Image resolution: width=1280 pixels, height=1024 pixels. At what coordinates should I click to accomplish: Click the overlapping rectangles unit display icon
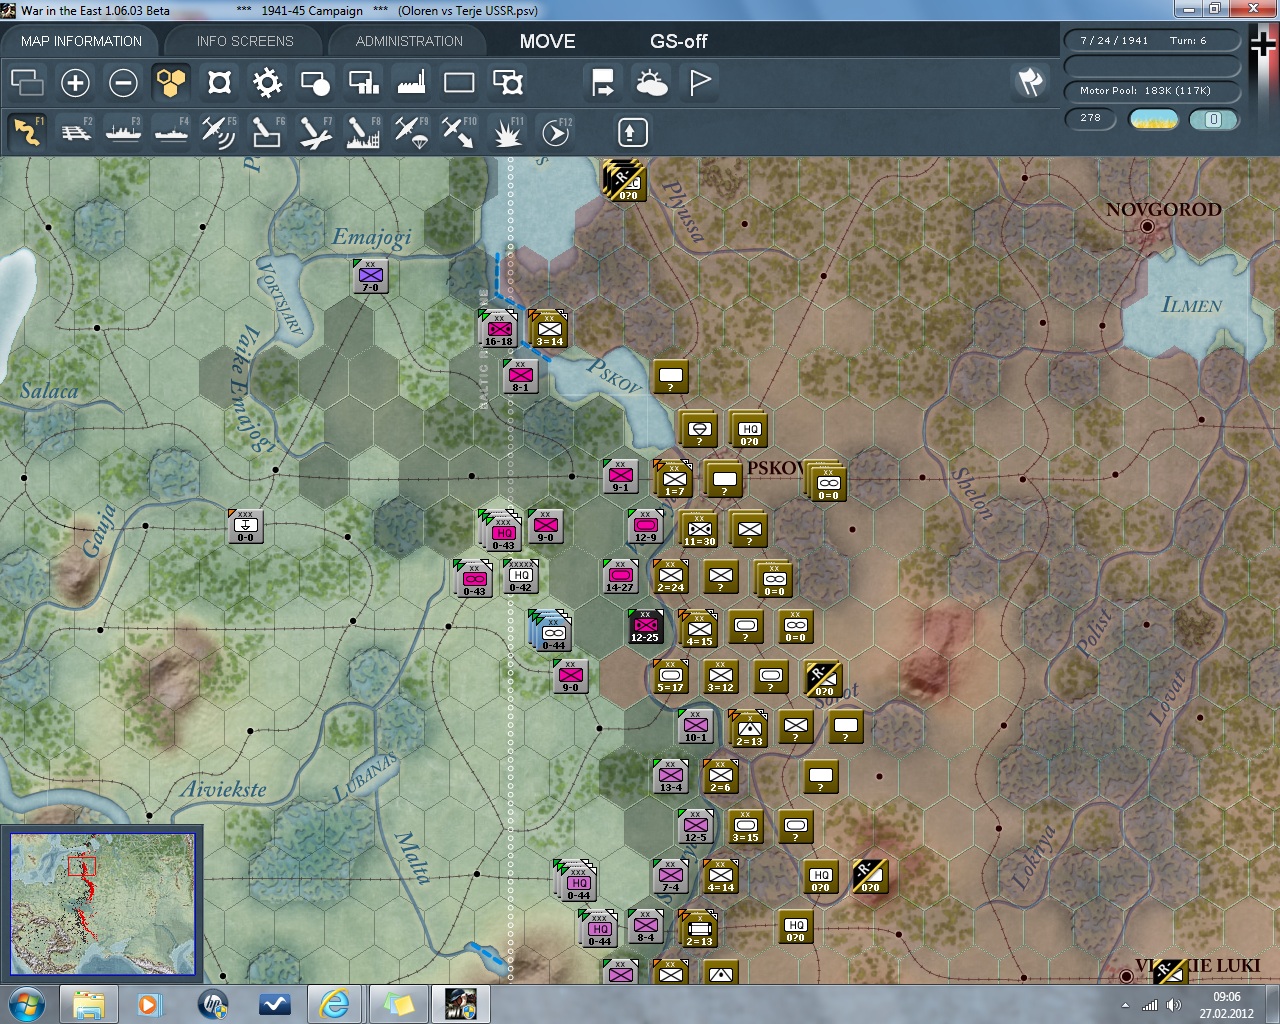click(27, 82)
